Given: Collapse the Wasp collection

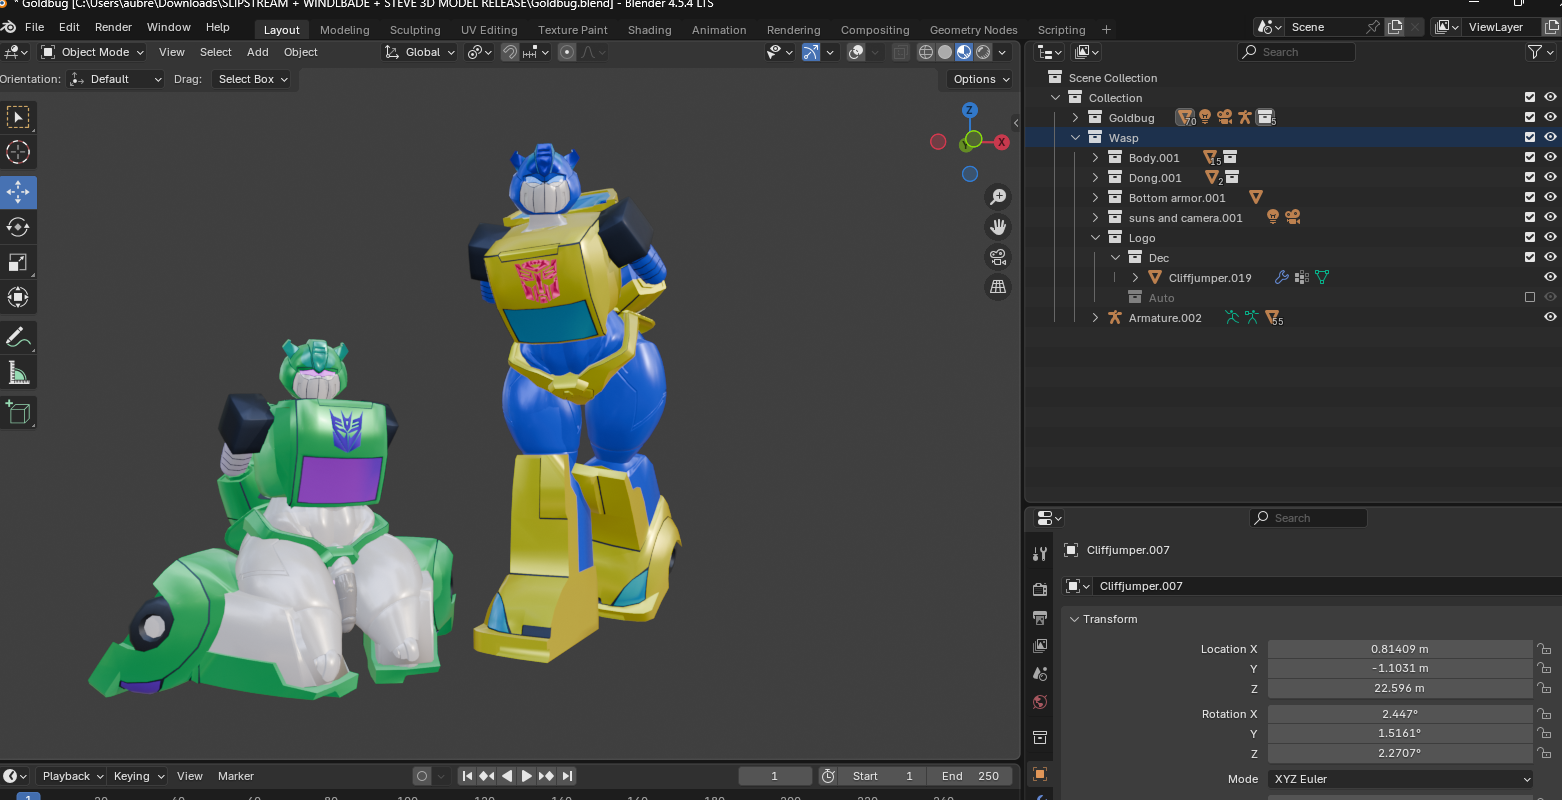Looking at the screenshot, I should click(1076, 138).
